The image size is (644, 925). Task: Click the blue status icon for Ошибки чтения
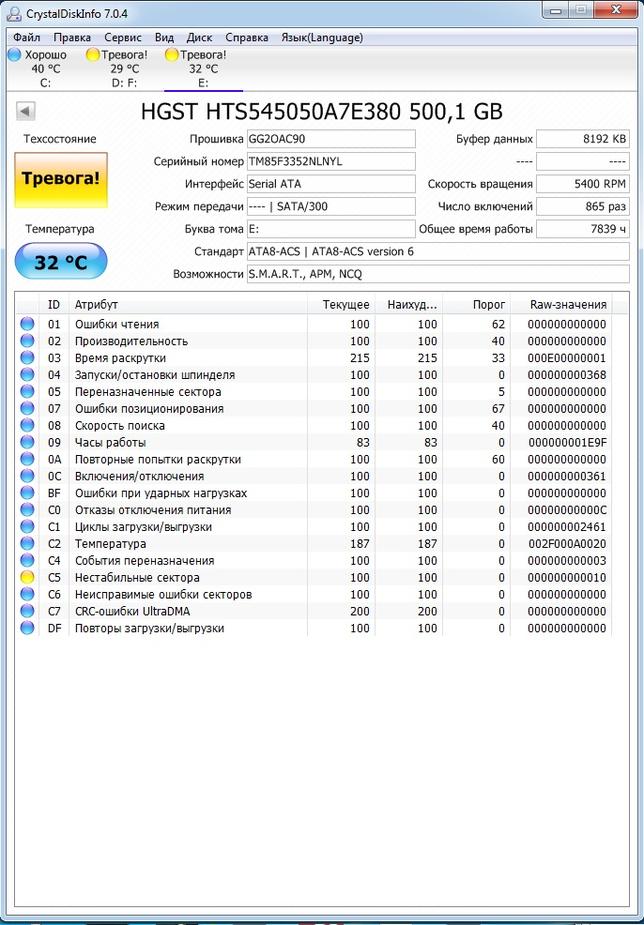coord(27,323)
